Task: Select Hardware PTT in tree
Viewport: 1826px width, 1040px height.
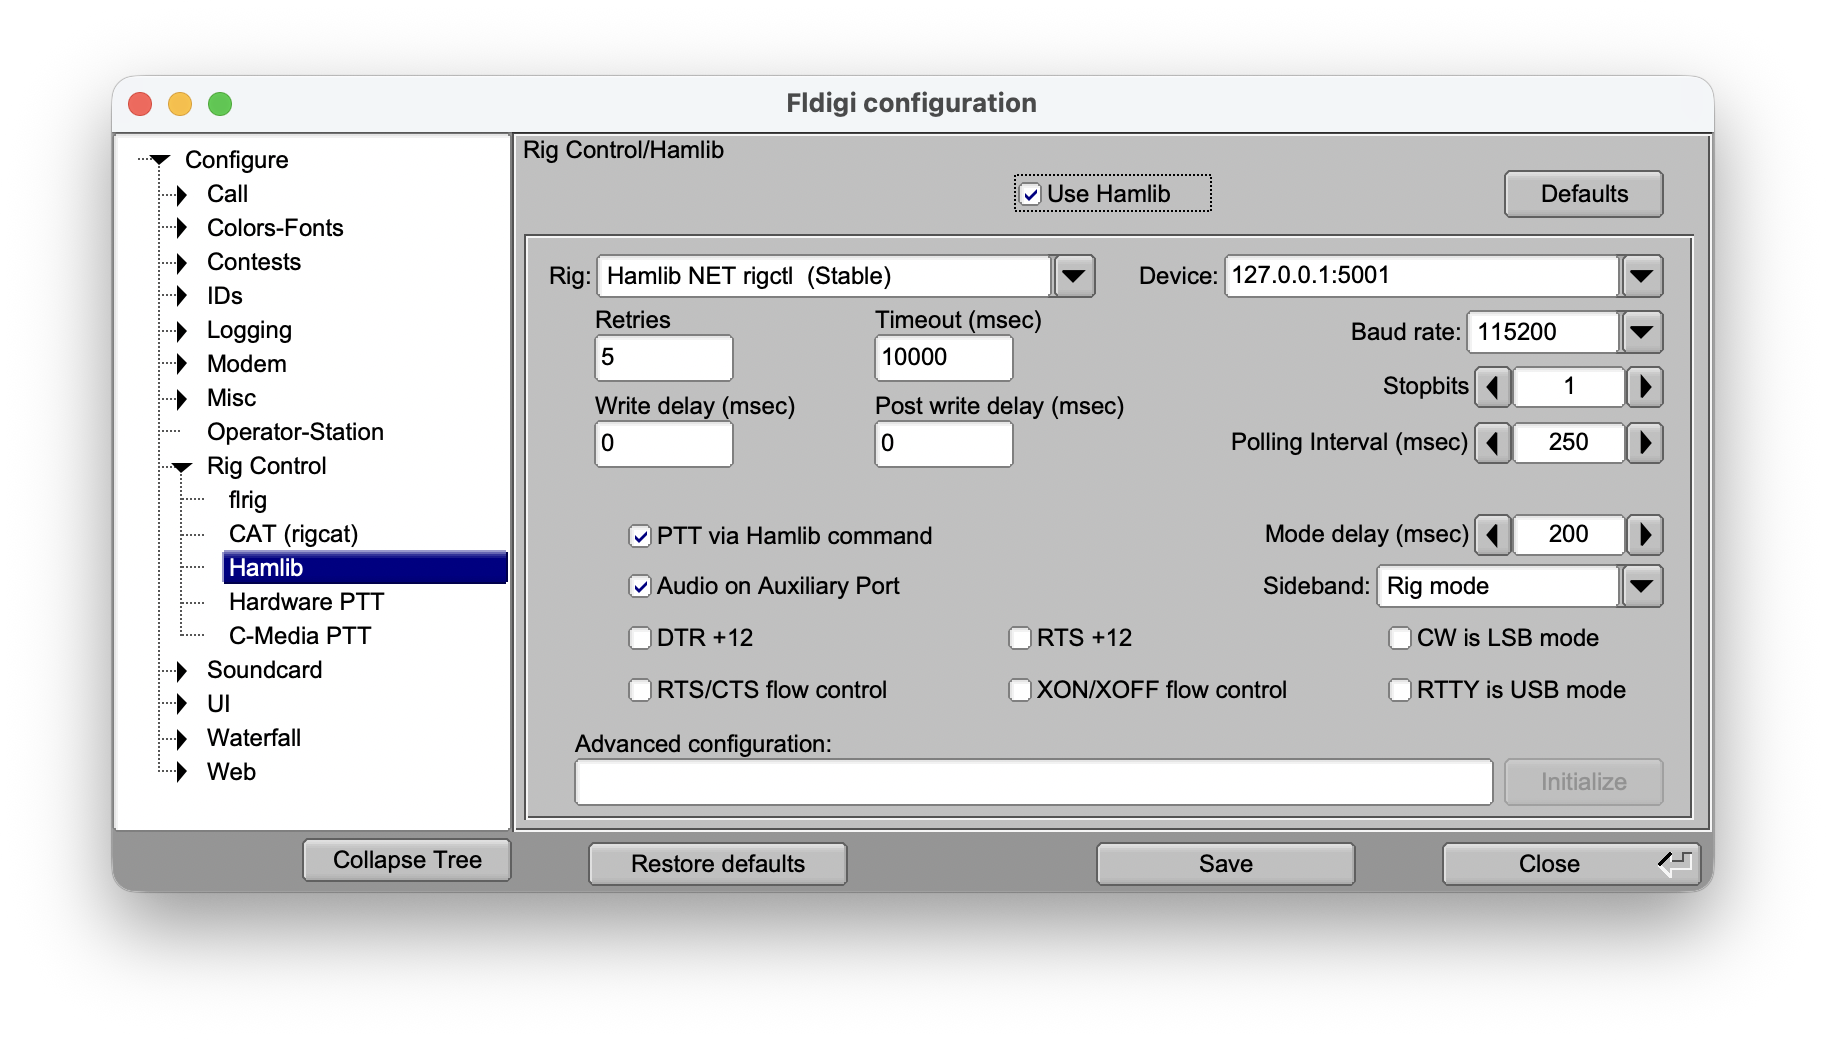Action: (306, 602)
